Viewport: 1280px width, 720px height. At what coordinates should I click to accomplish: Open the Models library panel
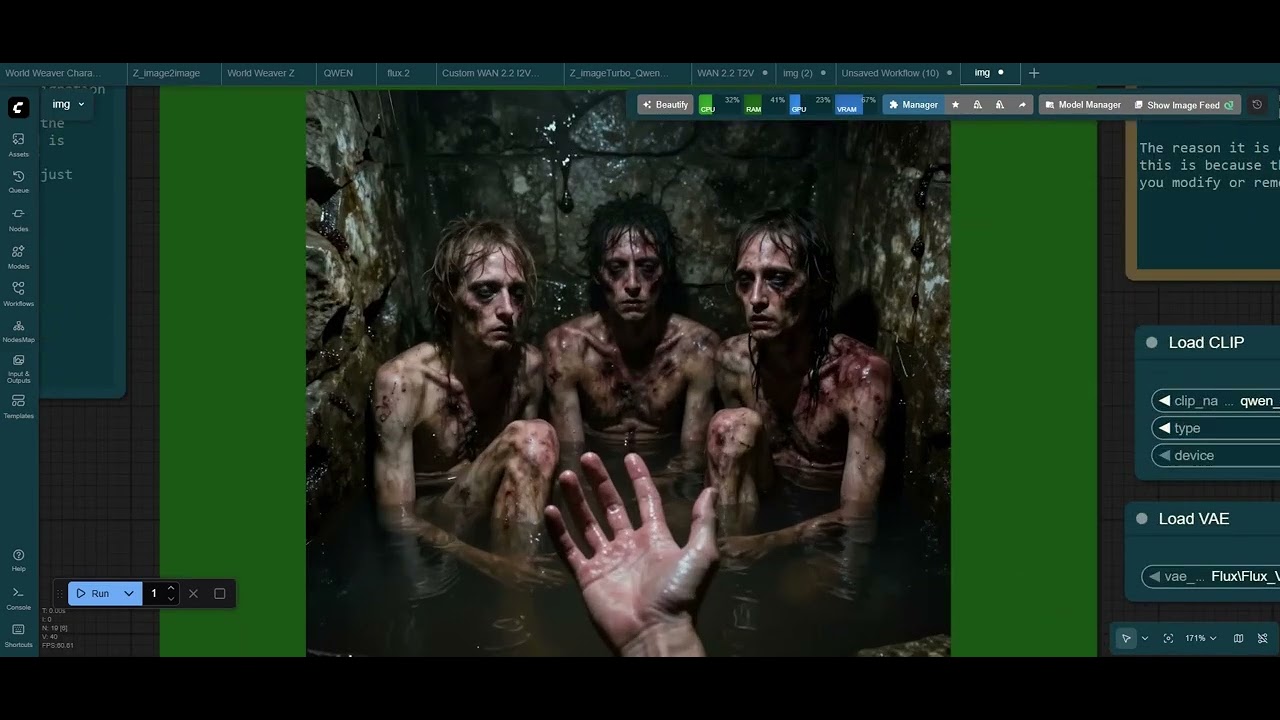pos(18,257)
